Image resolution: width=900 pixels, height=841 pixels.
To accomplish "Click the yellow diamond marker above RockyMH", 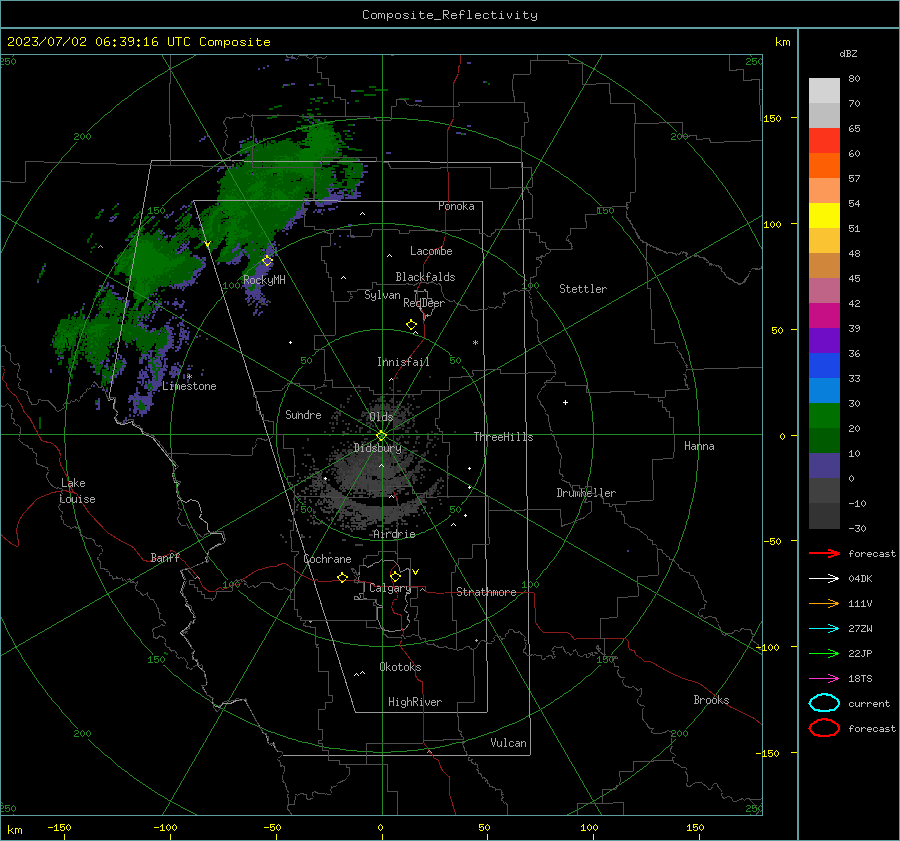I will coord(267,261).
